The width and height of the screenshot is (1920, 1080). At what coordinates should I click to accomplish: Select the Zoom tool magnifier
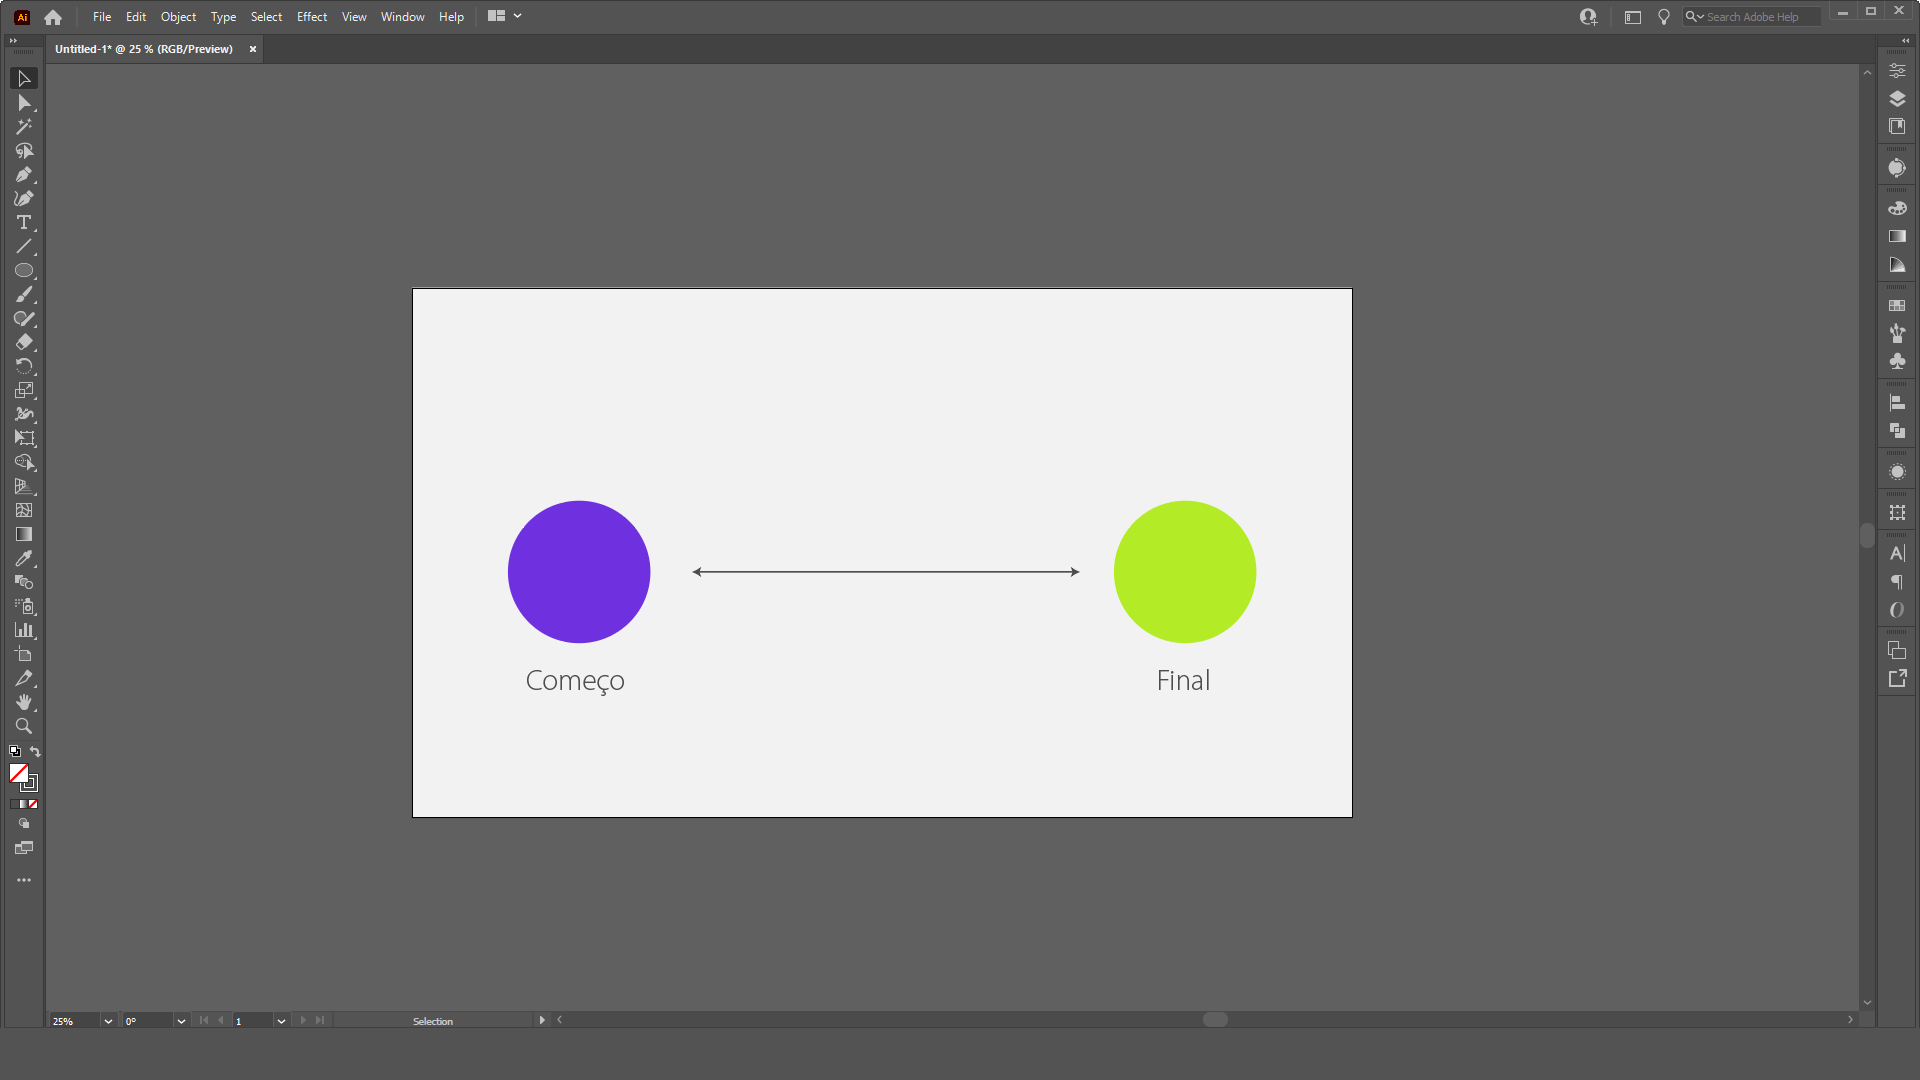pyautogui.click(x=24, y=727)
